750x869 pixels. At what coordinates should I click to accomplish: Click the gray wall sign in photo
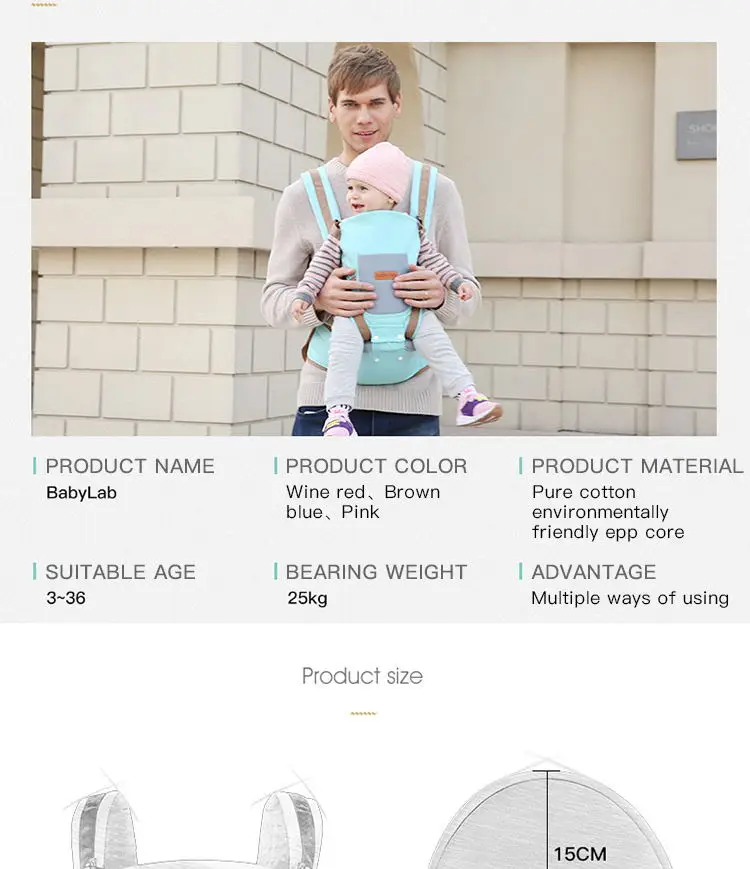(x=696, y=135)
